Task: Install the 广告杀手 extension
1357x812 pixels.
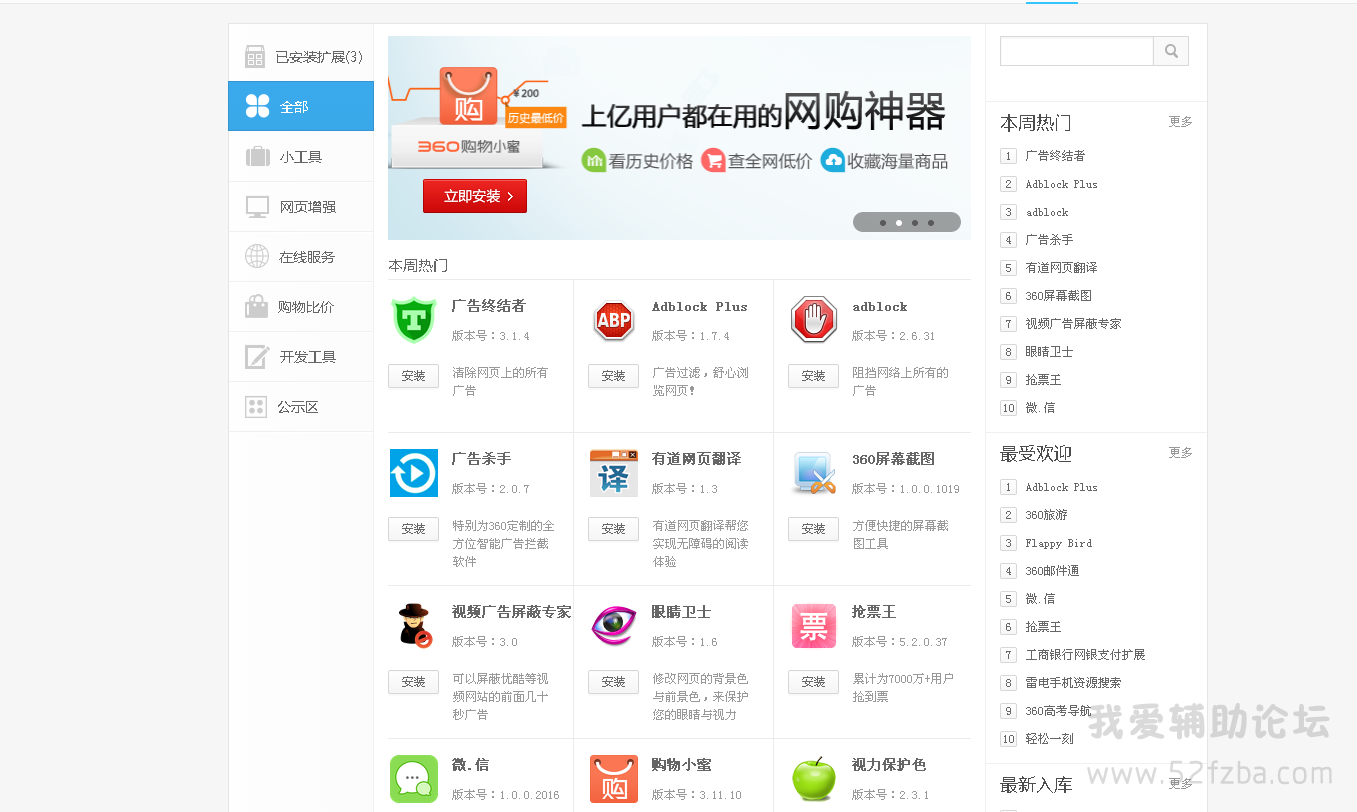Action: 413,529
